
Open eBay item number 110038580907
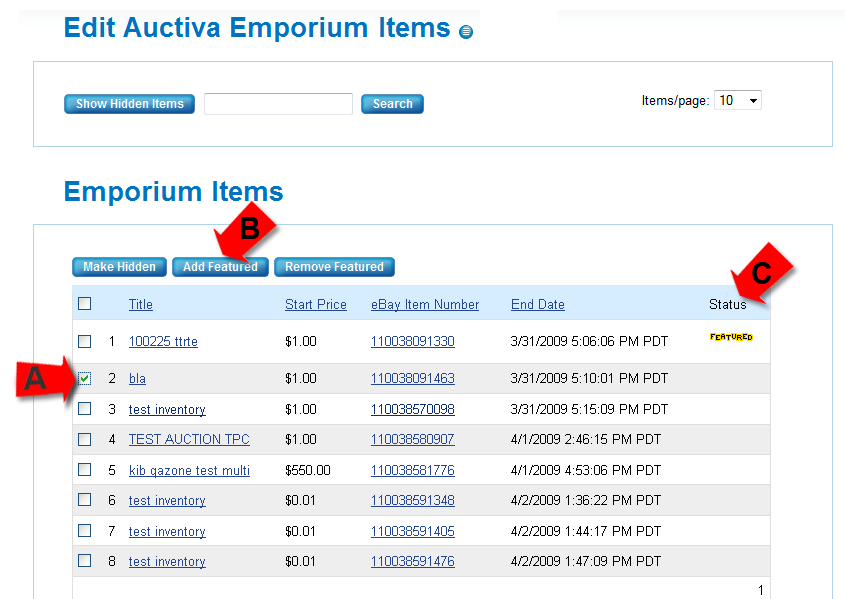coord(413,440)
